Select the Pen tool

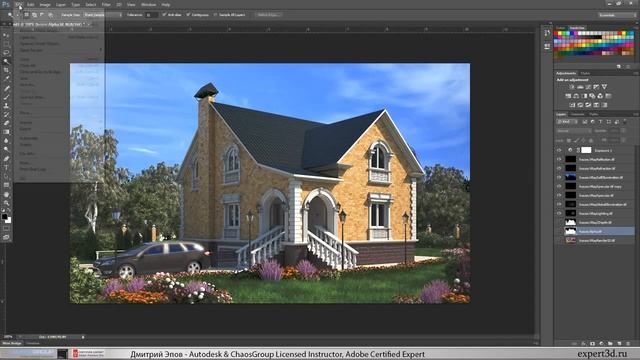pos(6,159)
